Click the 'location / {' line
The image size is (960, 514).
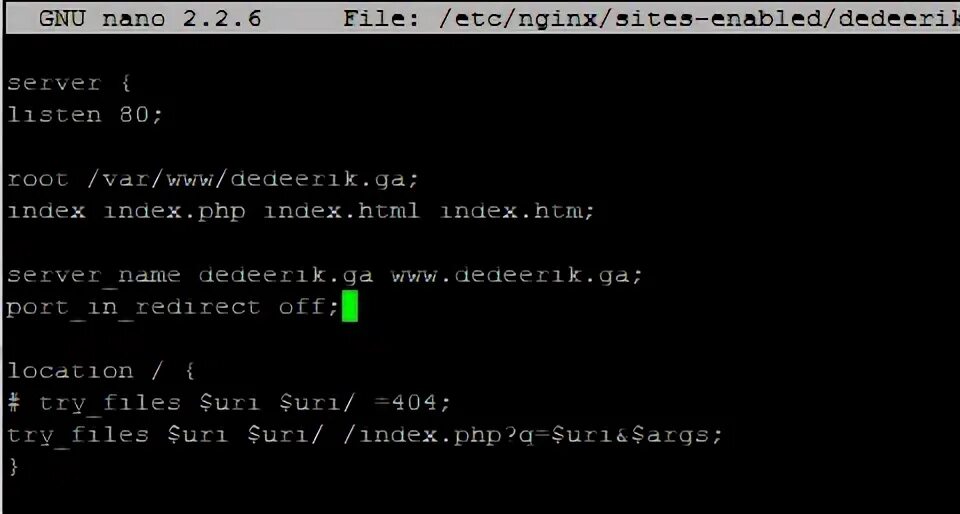(101, 371)
